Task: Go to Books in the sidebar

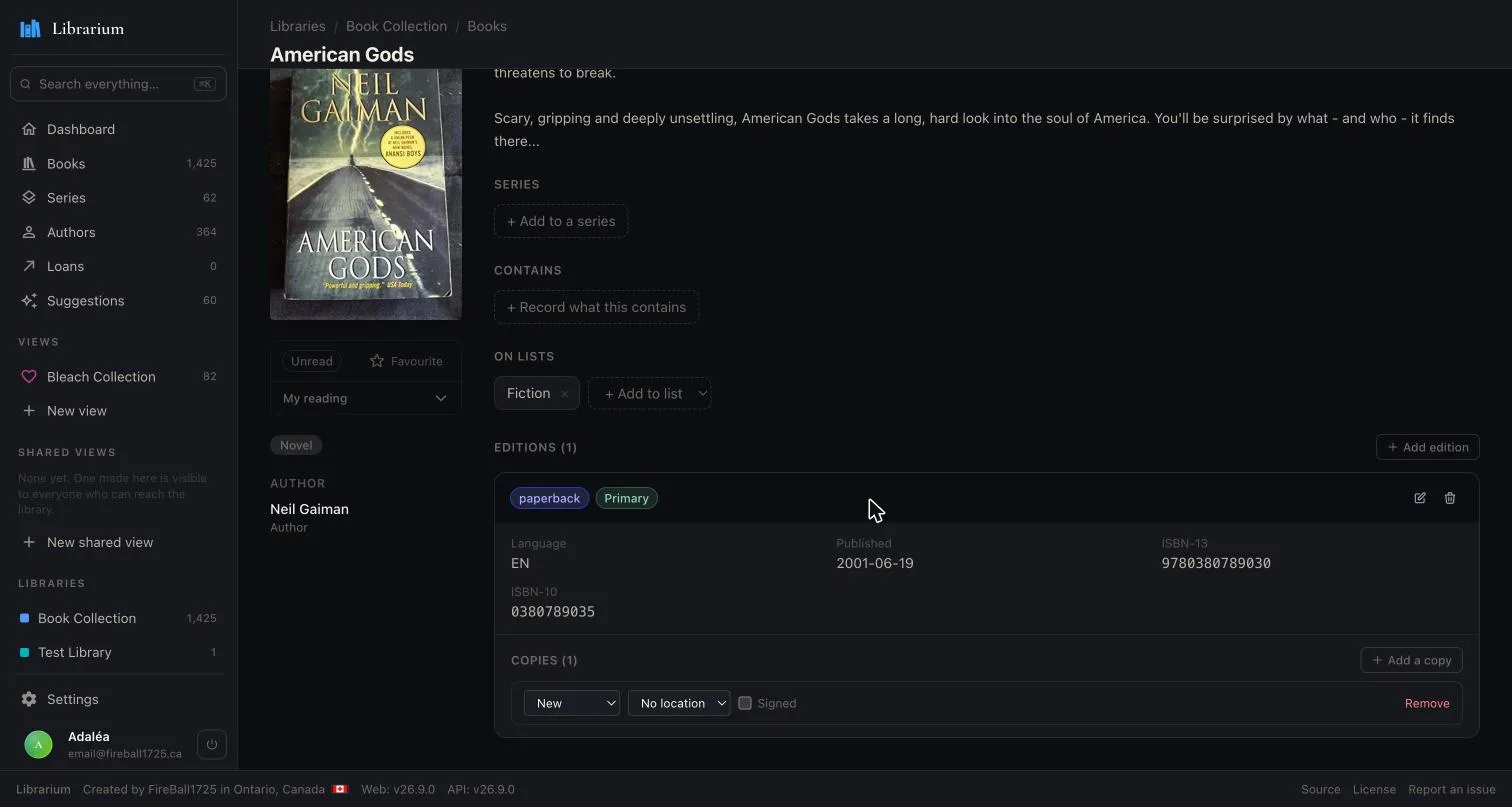Action: tap(118, 163)
